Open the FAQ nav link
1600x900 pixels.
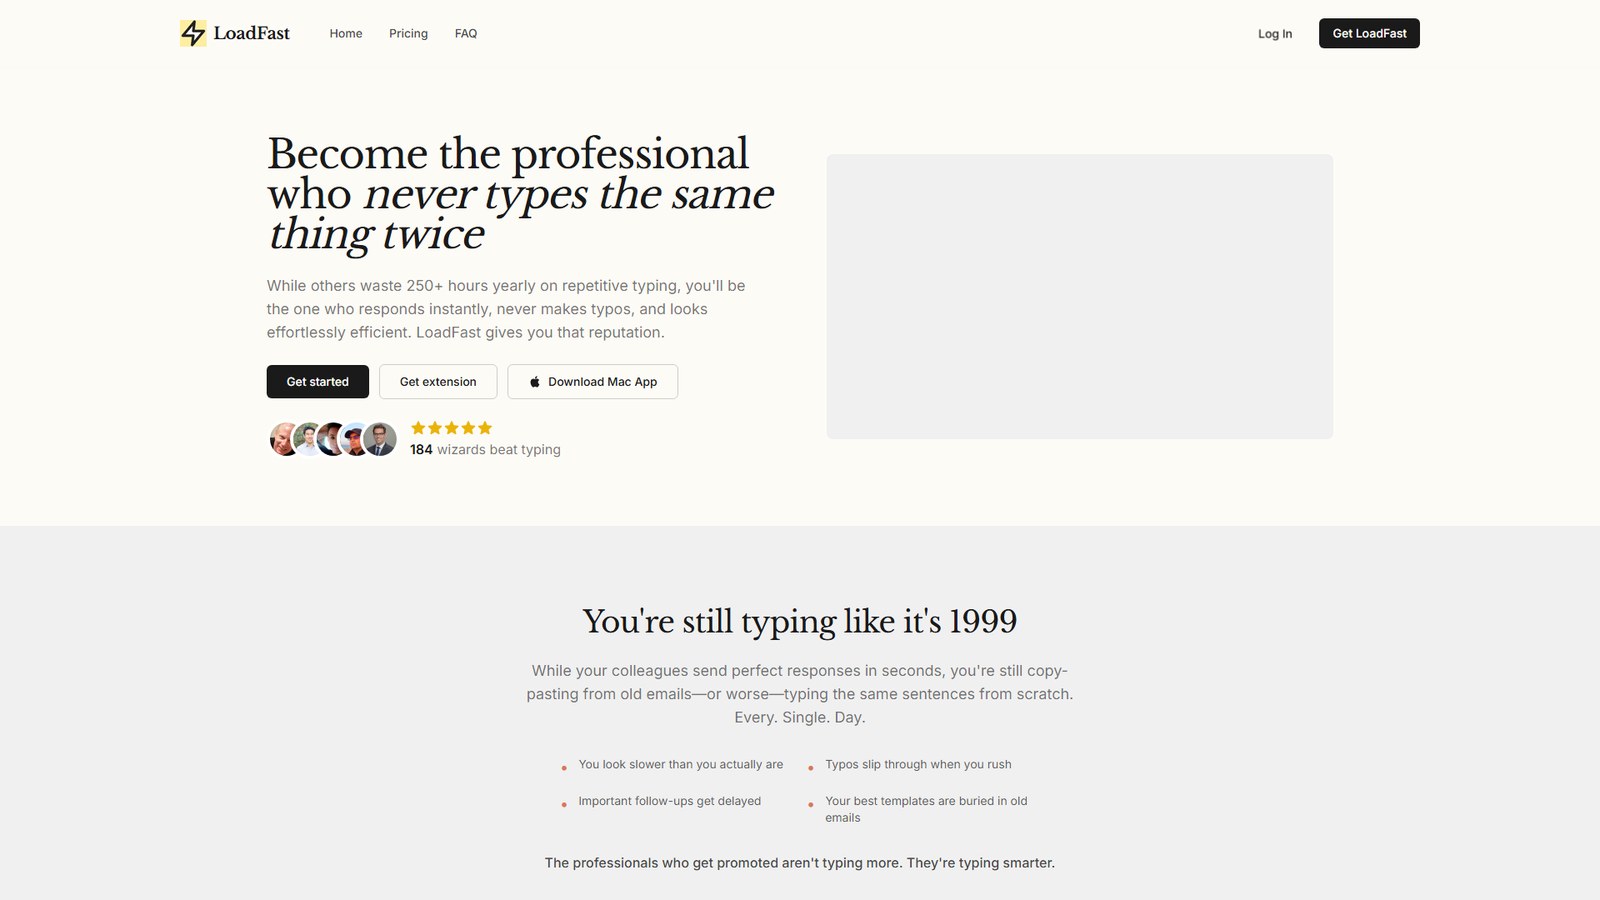pos(466,34)
